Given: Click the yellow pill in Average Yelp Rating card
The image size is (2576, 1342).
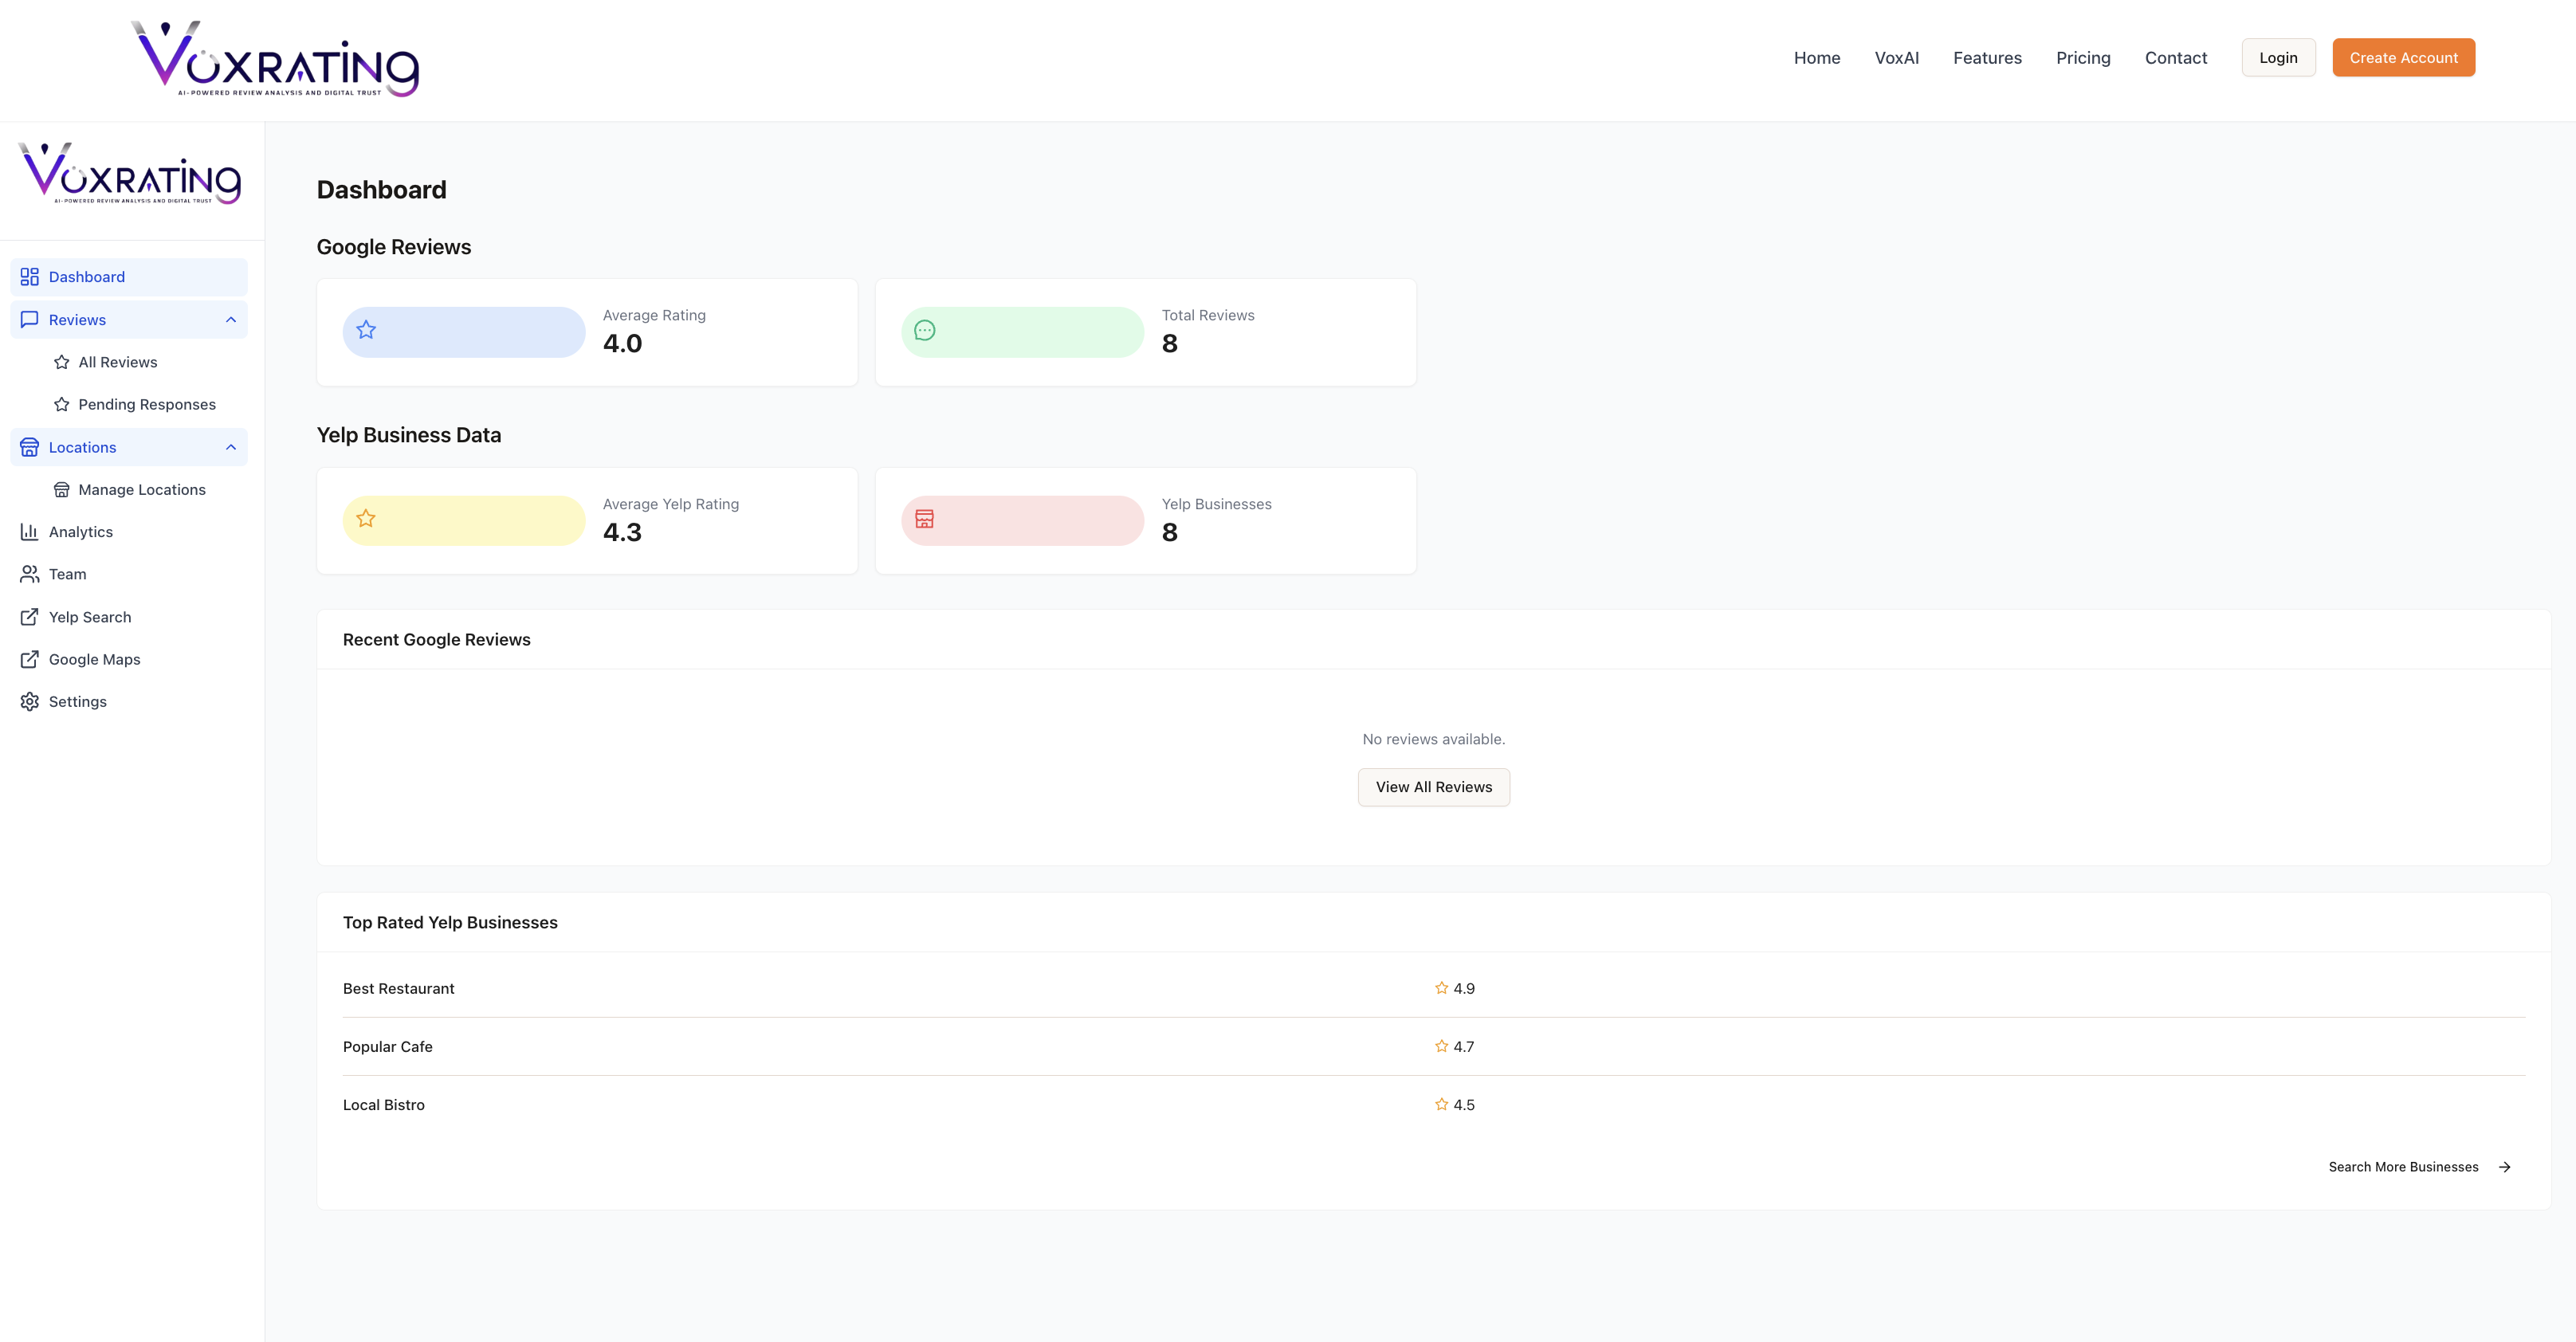Looking at the screenshot, I should click(x=464, y=520).
